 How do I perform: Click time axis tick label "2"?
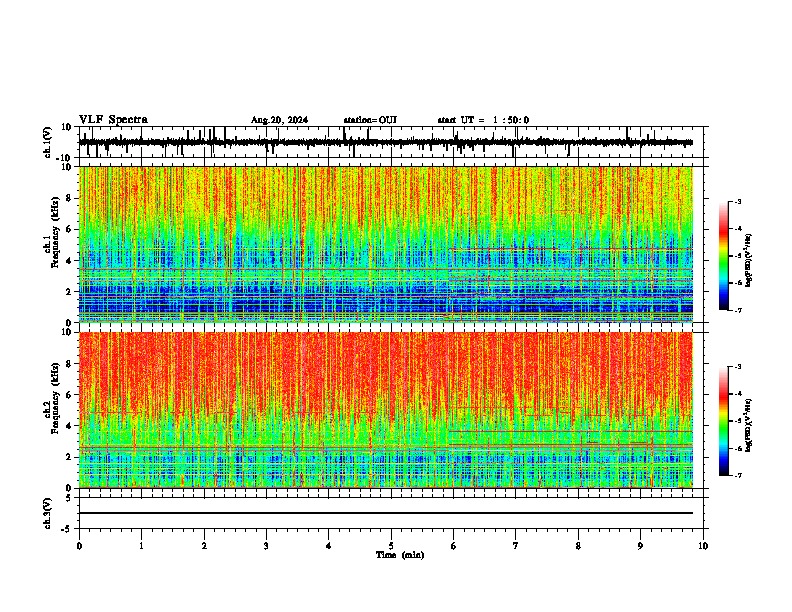pyautogui.click(x=204, y=546)
